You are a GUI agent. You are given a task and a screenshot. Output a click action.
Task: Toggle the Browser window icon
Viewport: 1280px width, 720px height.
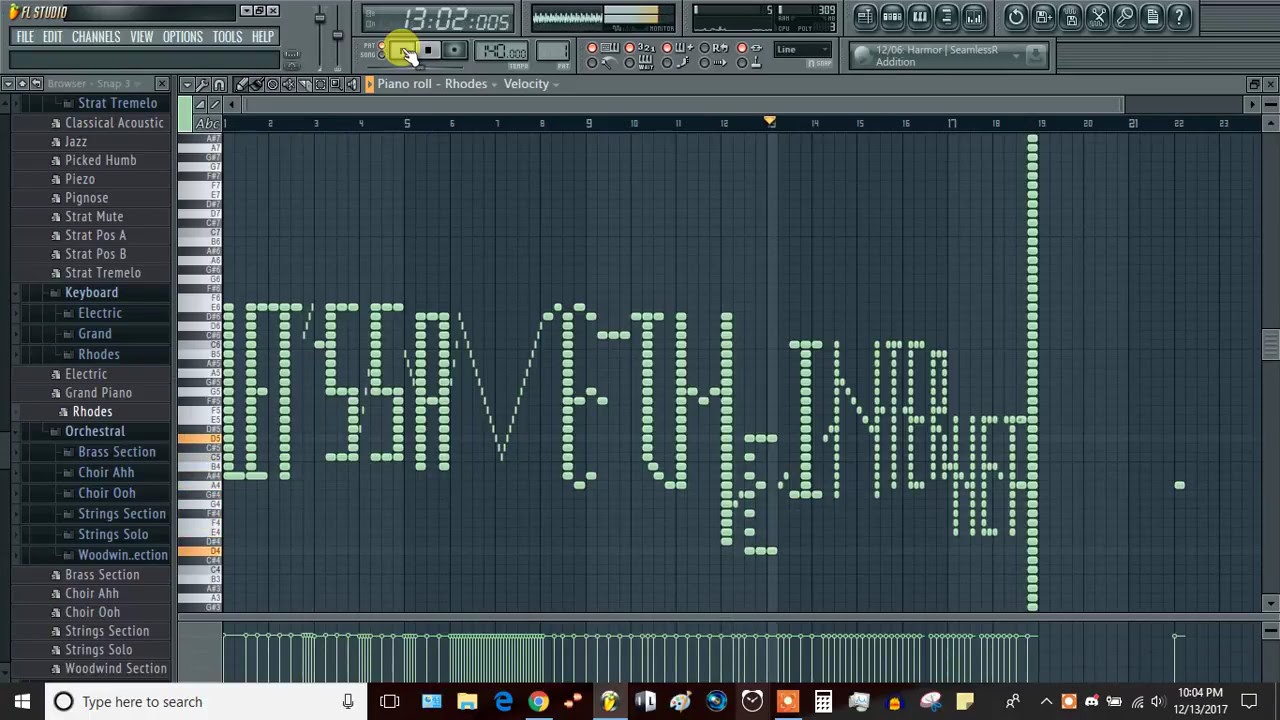pos(946,17)
